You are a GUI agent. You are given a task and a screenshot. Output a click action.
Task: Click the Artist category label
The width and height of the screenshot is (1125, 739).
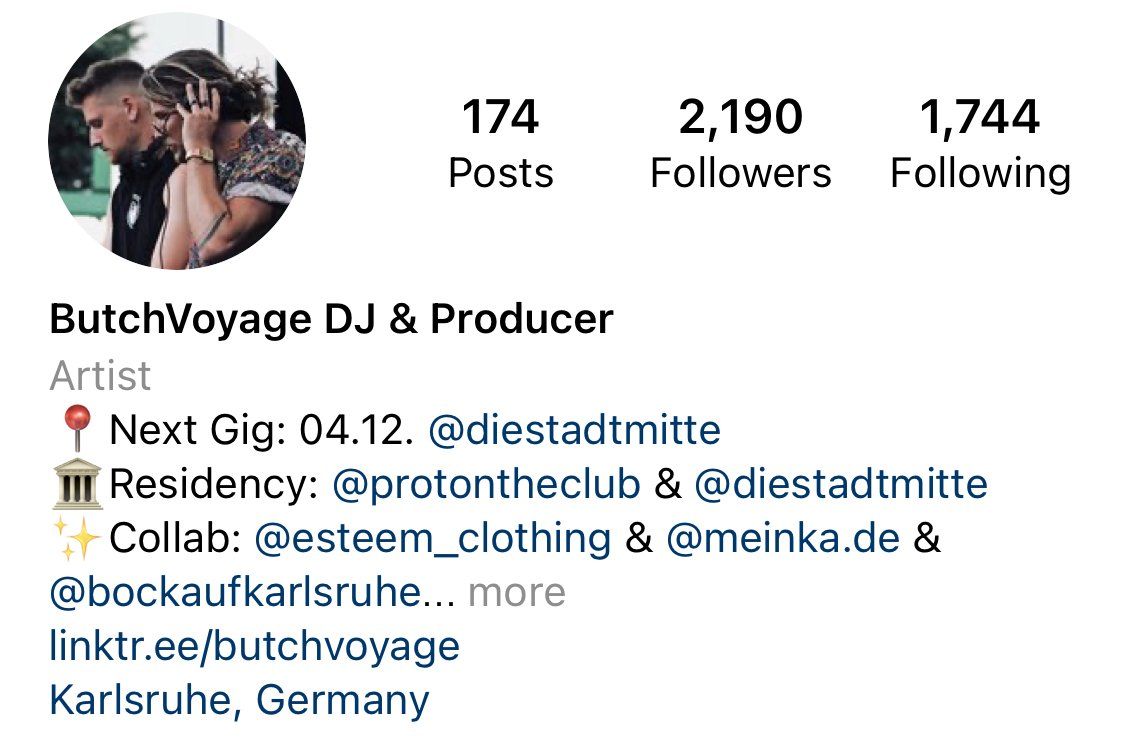point(100,375)
